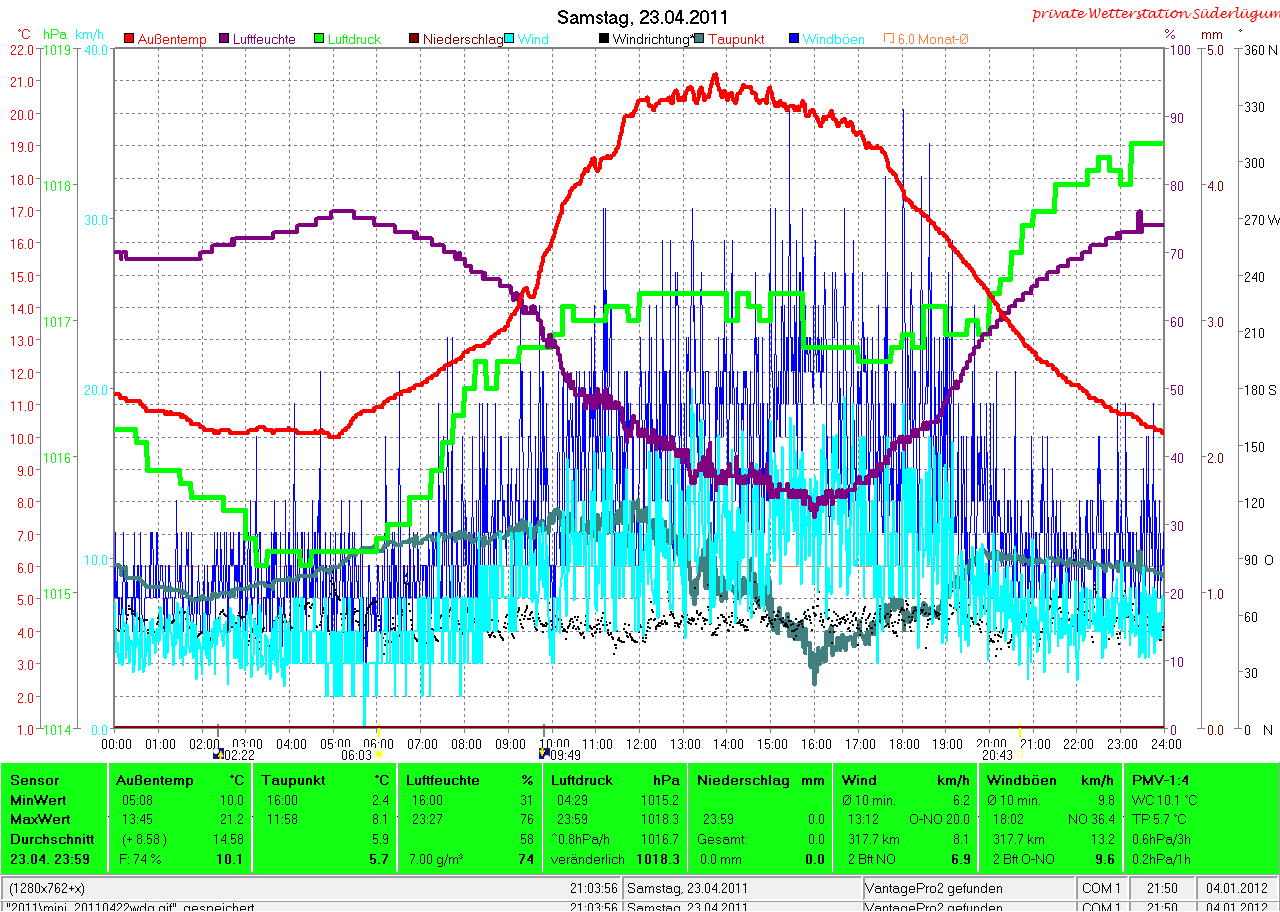Image resolution: width=1280 pixels, height=912 pixels.
Task: Click the purple Luftfeuchte legend square
Action: coord(223,39)
